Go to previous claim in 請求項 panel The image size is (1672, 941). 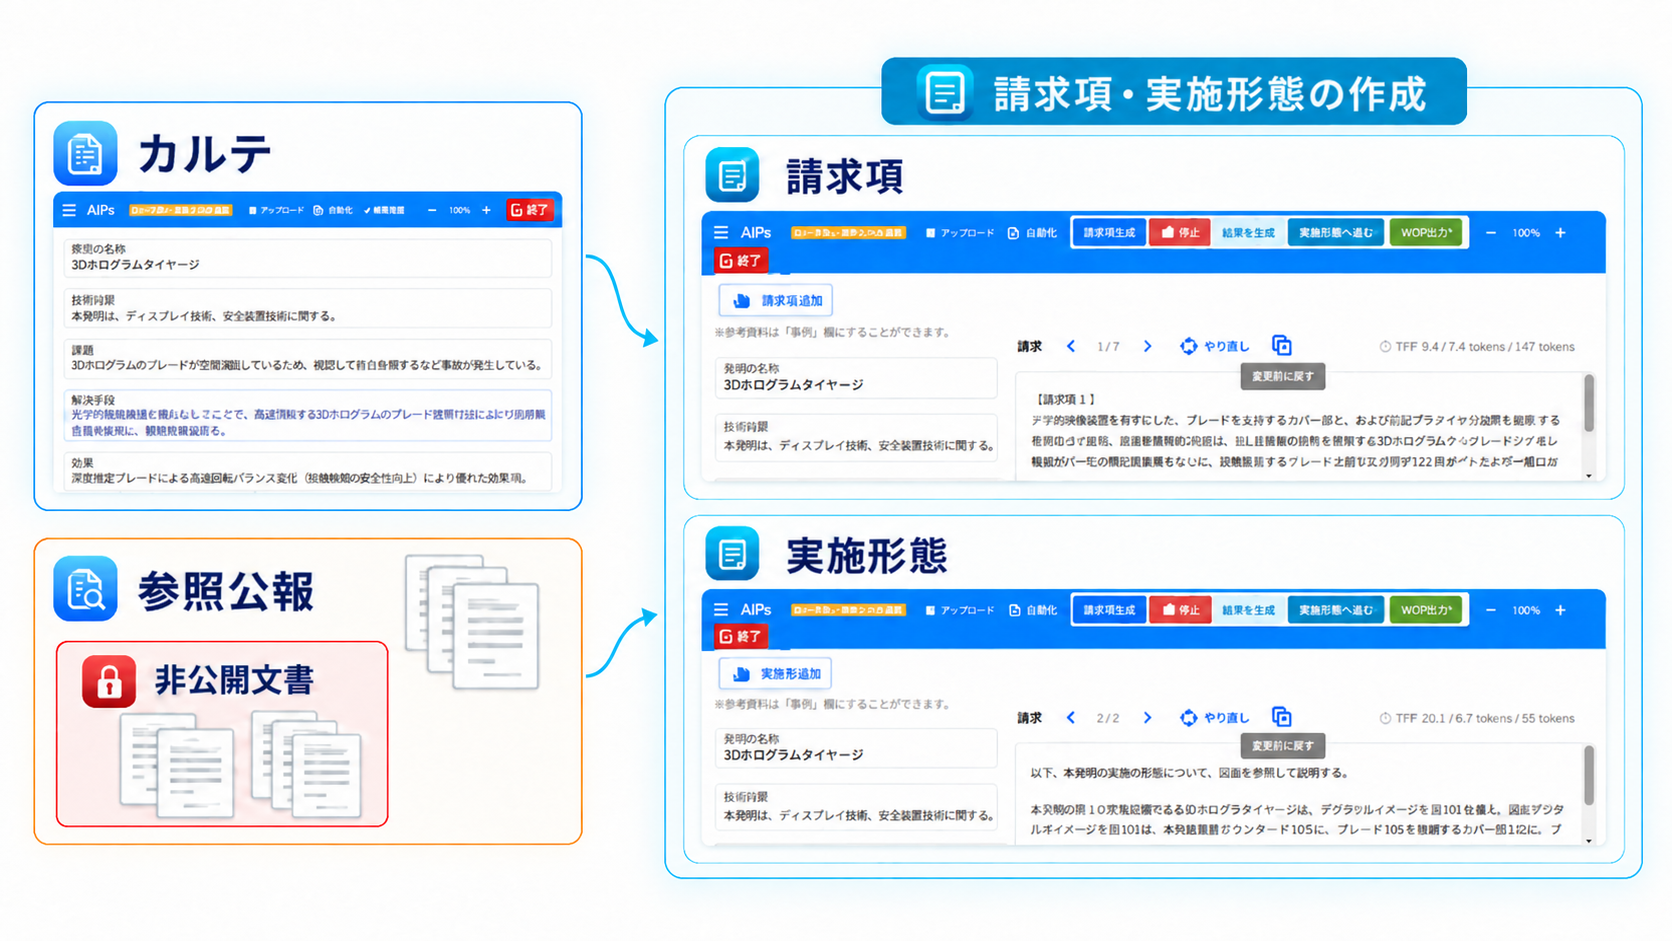point(1071,346)
